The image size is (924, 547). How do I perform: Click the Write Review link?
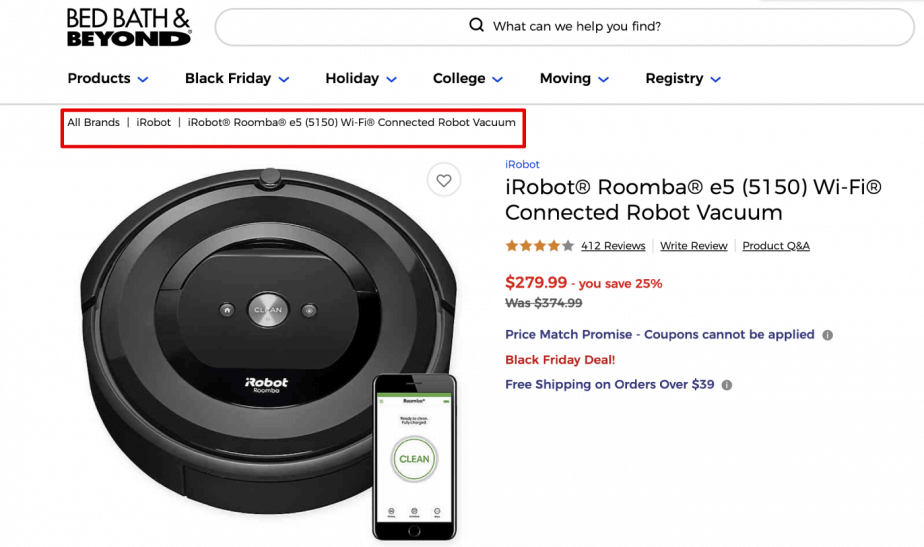pyautogui.click(x=694, y=246)
